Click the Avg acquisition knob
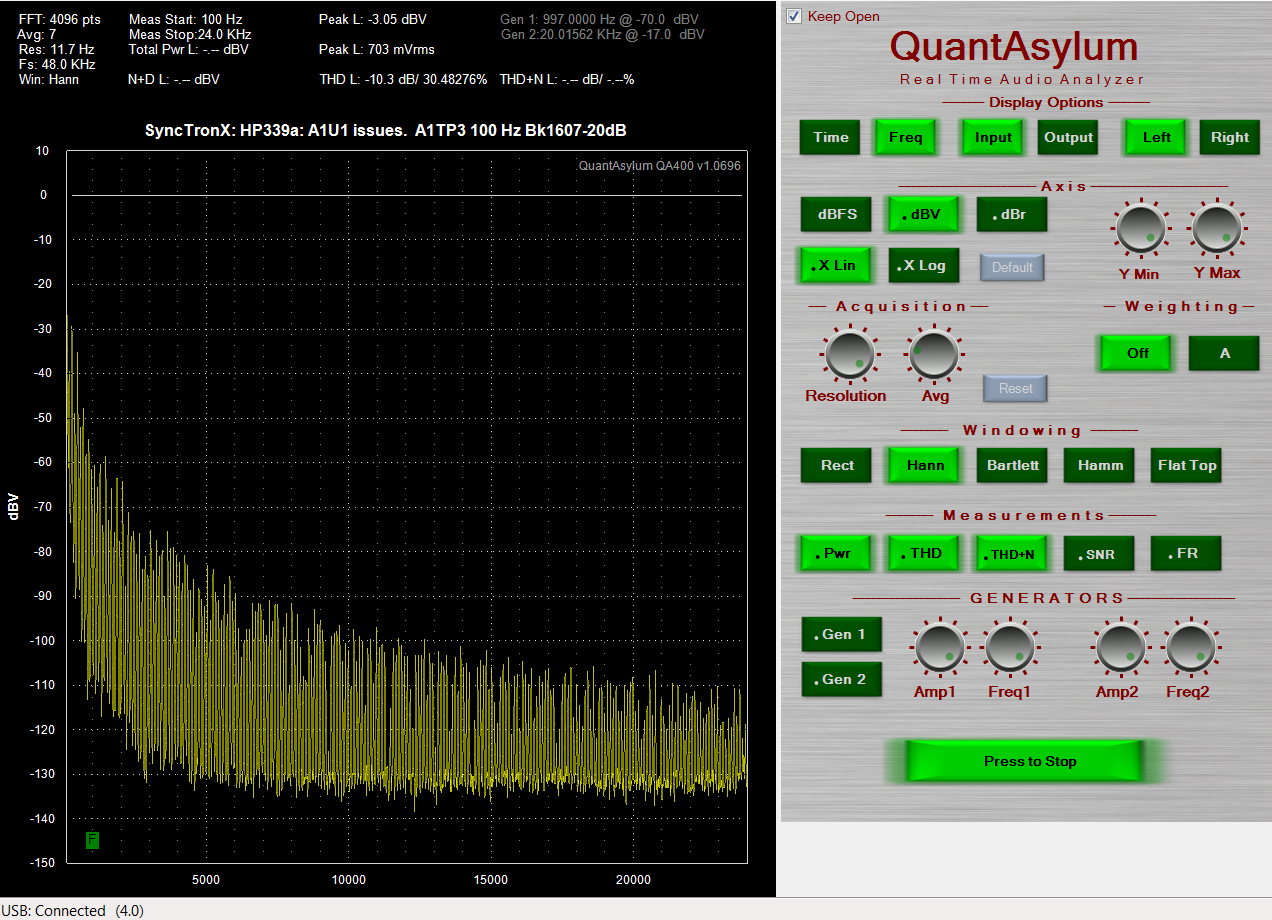This screenshot has width=1272, height=920. tap(934, 354)
